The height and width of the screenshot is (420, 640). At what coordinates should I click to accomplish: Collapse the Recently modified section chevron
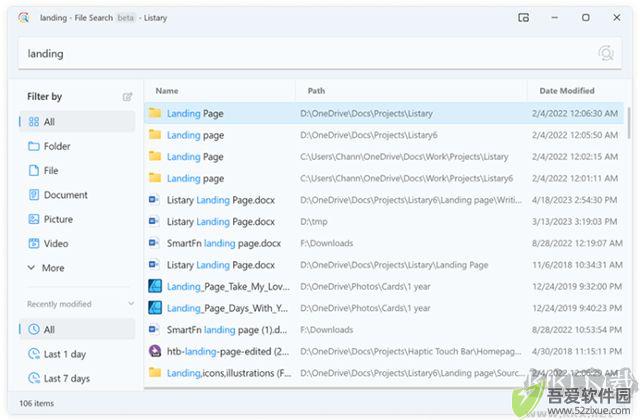point(131,304)
